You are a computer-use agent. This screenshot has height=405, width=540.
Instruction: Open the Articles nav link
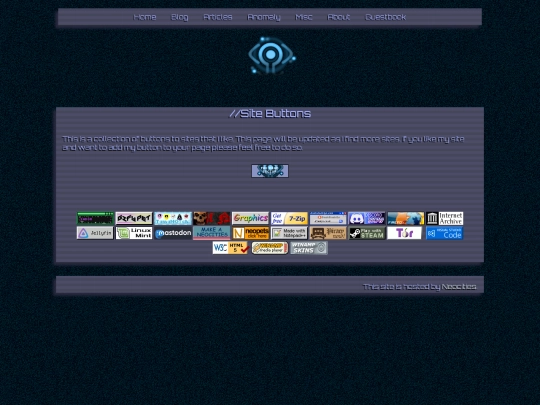(x=218, y=17)
